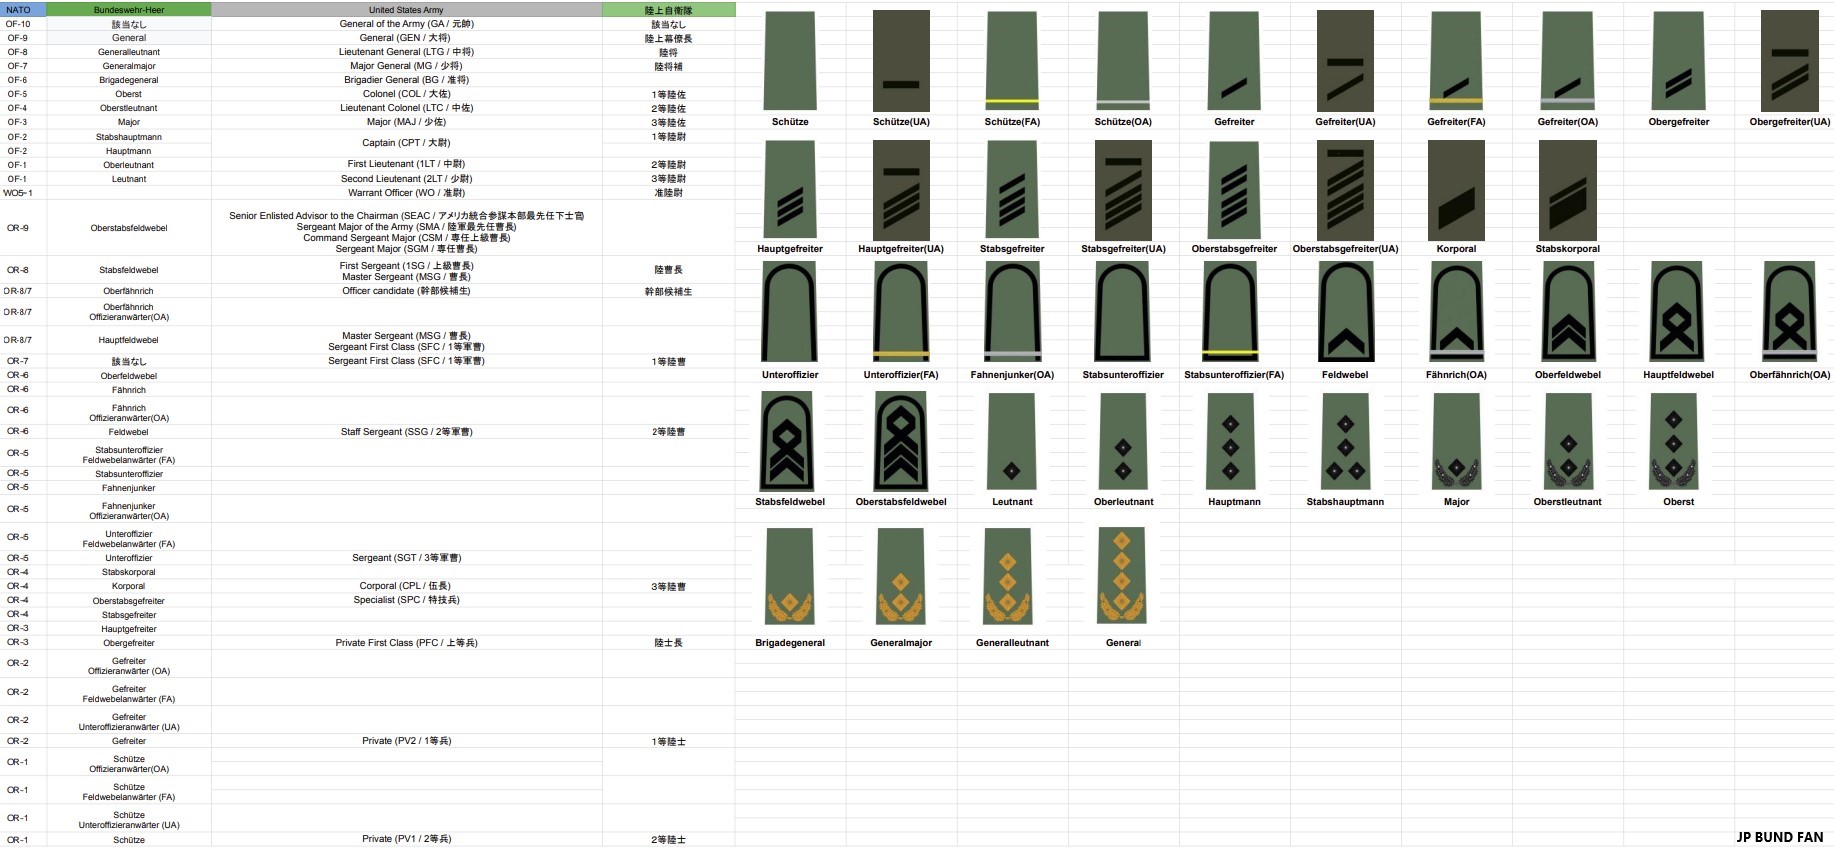Click the Korporal insignia image

tap(1456, 189)
